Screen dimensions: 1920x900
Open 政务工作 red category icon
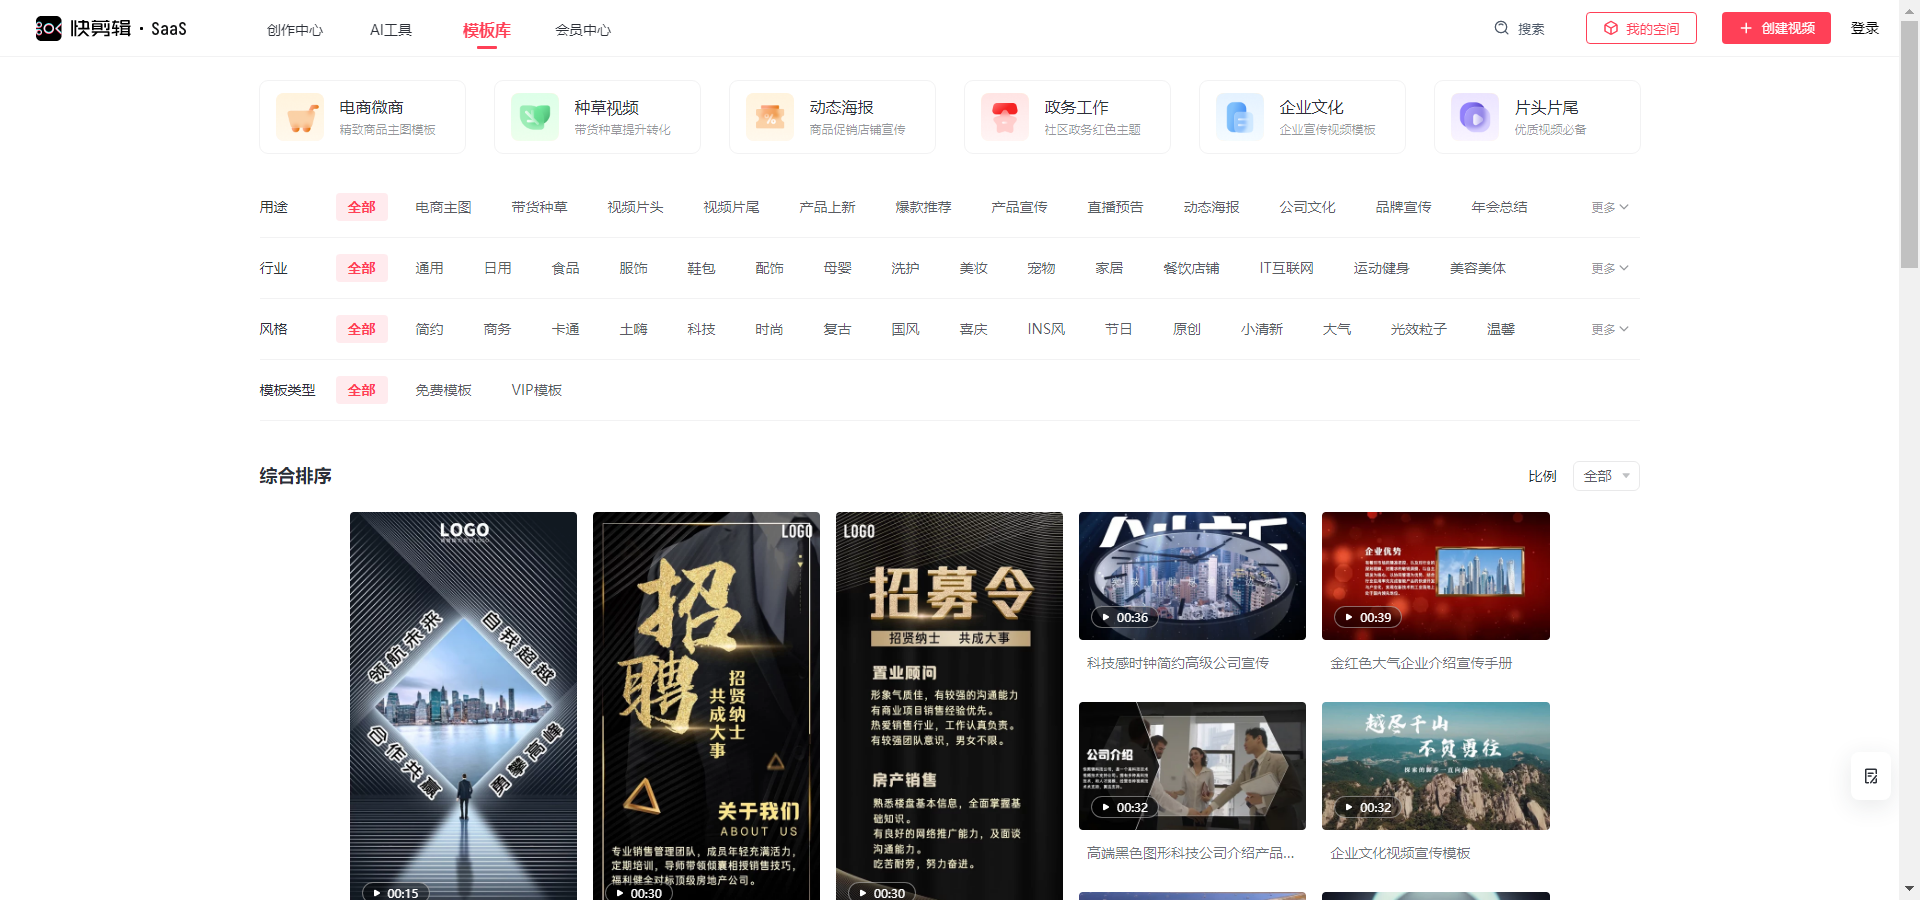coord(1005,117)
